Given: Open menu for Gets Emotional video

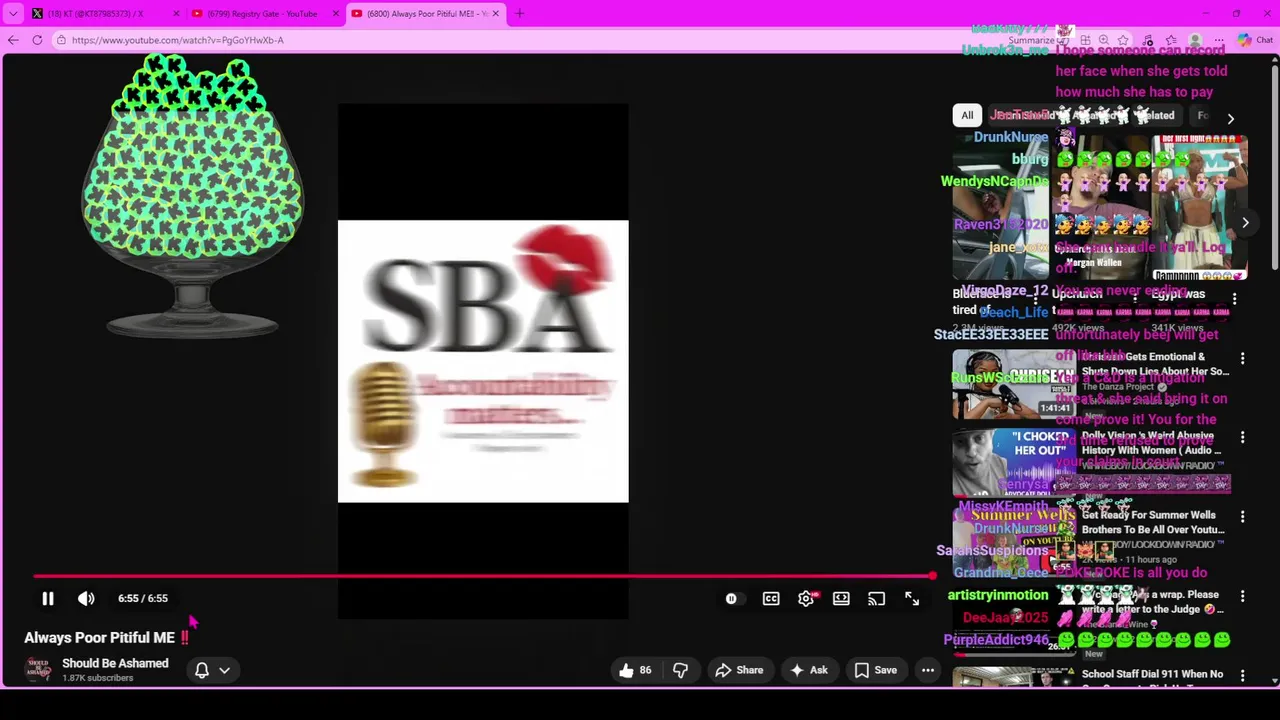Looking at the screenshot, I should coord(1242,358).
